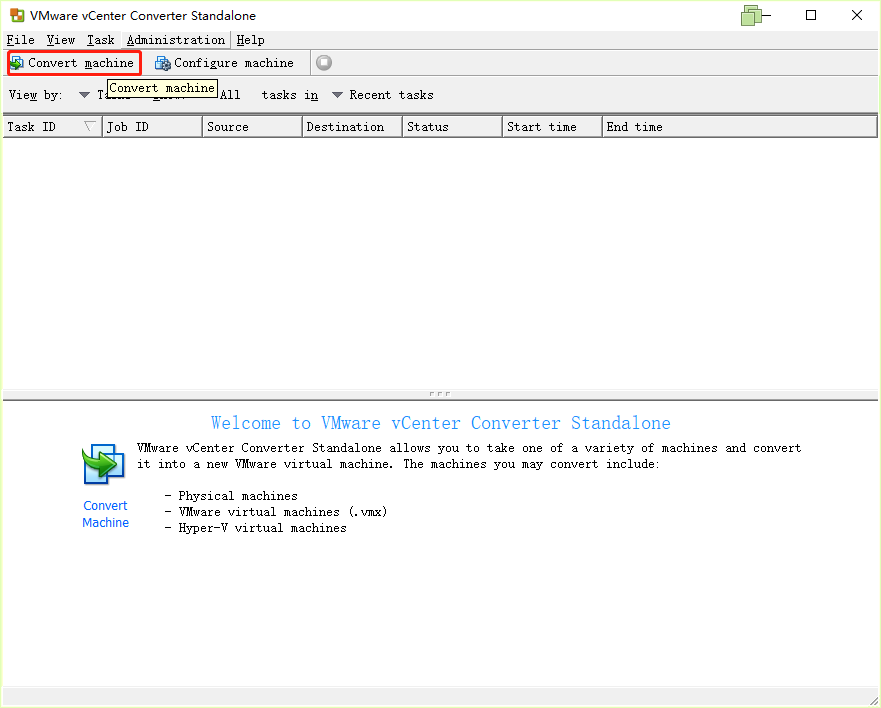Screen dimensions: 881x708
Task: Close the vCenter Converter window
Action: tap(857, 15)
